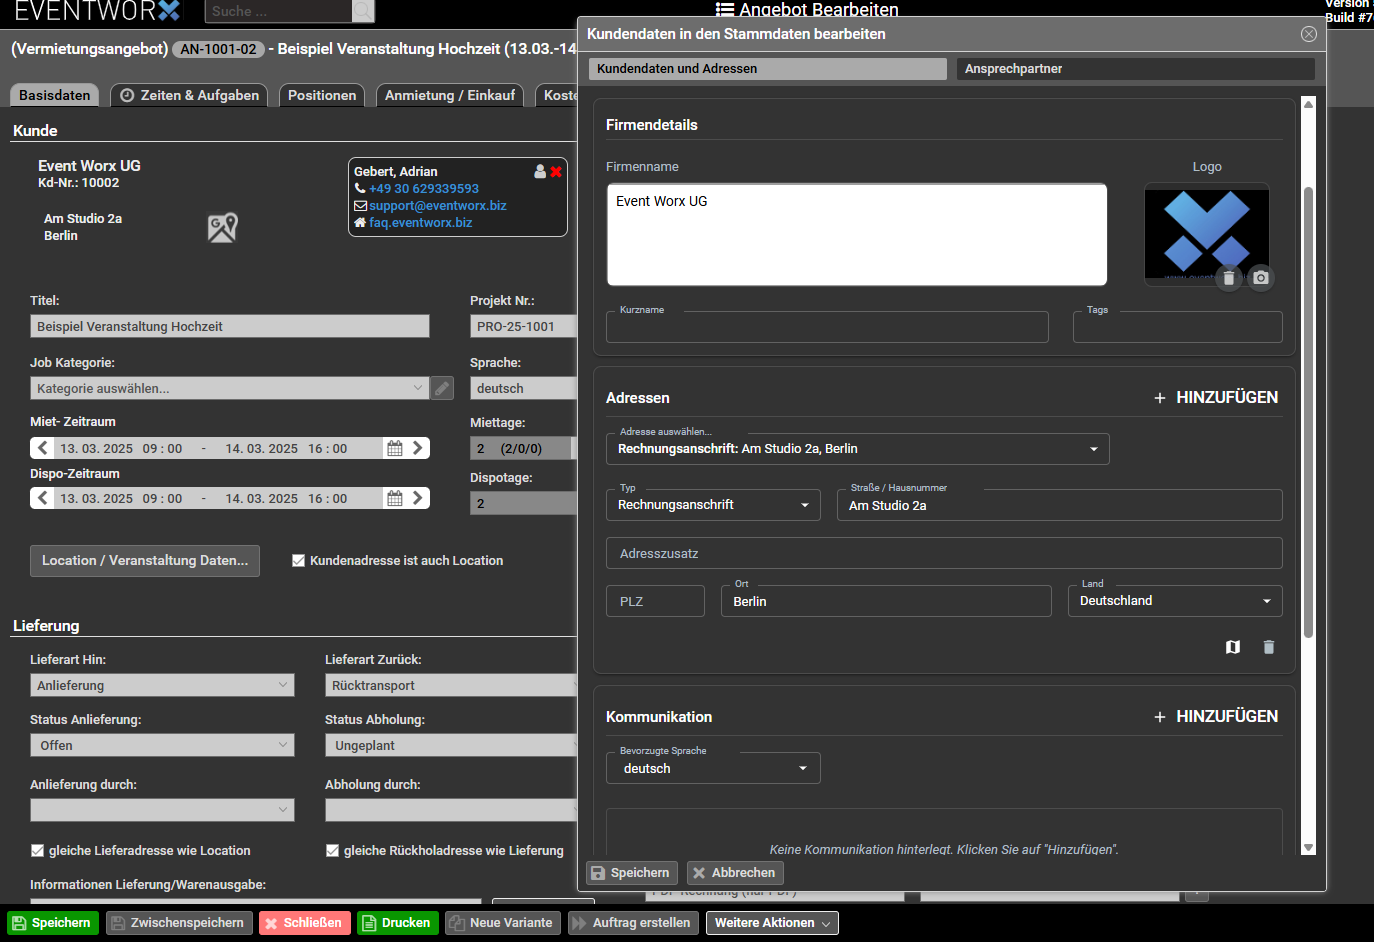
Task: Switch to the Zeiten & Aufgaben tab
Action: [189, 95]
